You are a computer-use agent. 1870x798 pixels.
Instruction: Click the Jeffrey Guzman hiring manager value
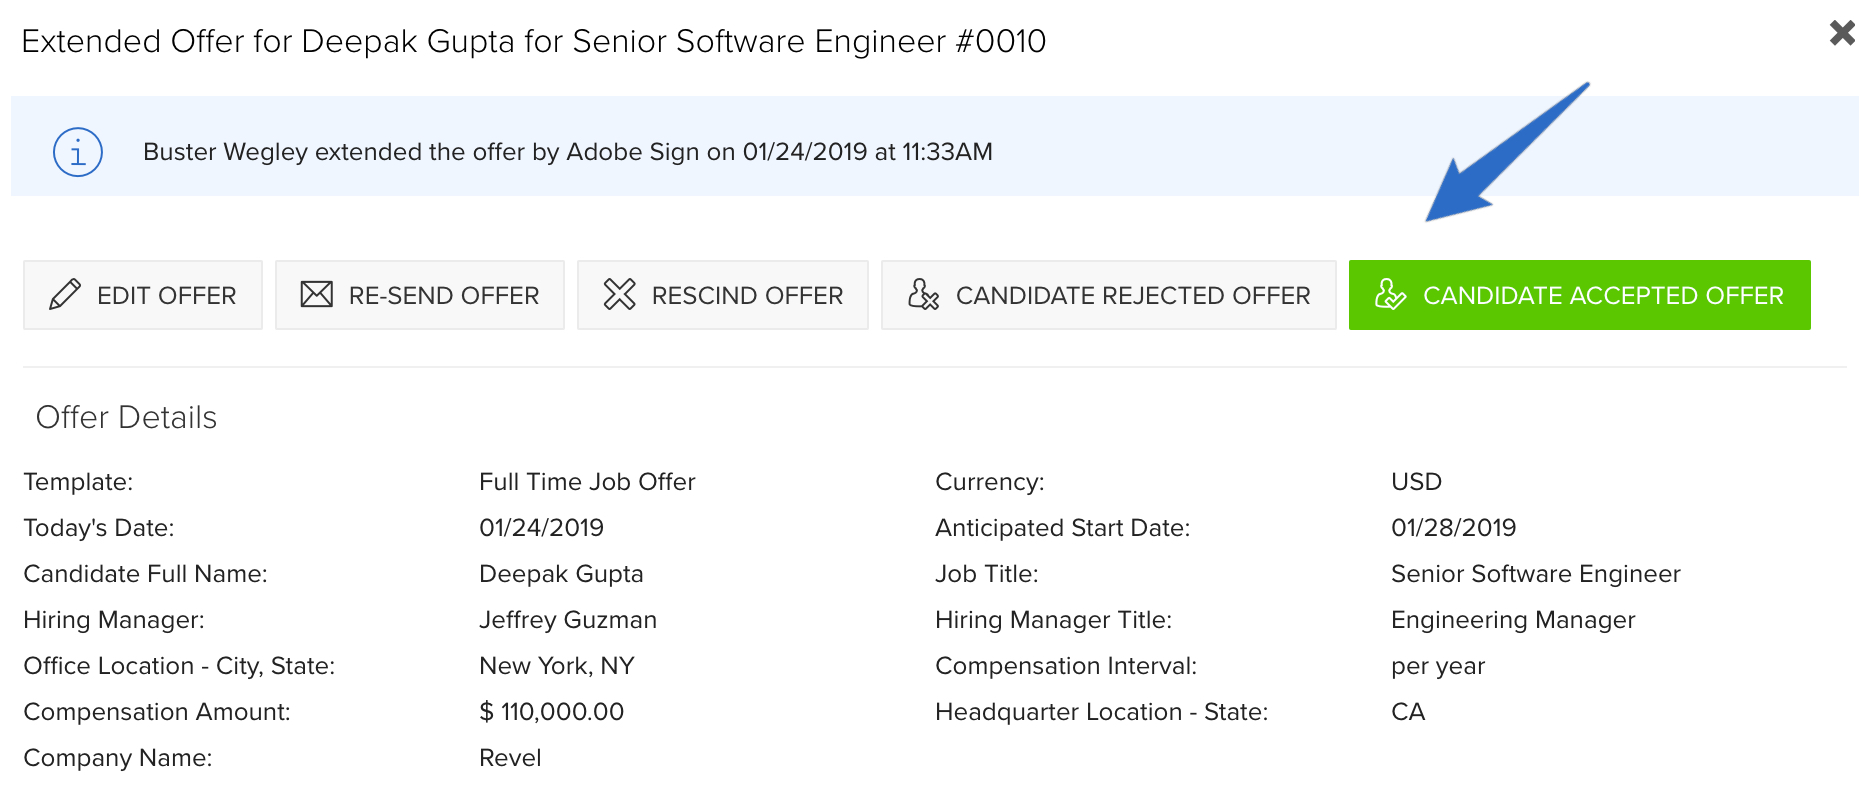568,620
